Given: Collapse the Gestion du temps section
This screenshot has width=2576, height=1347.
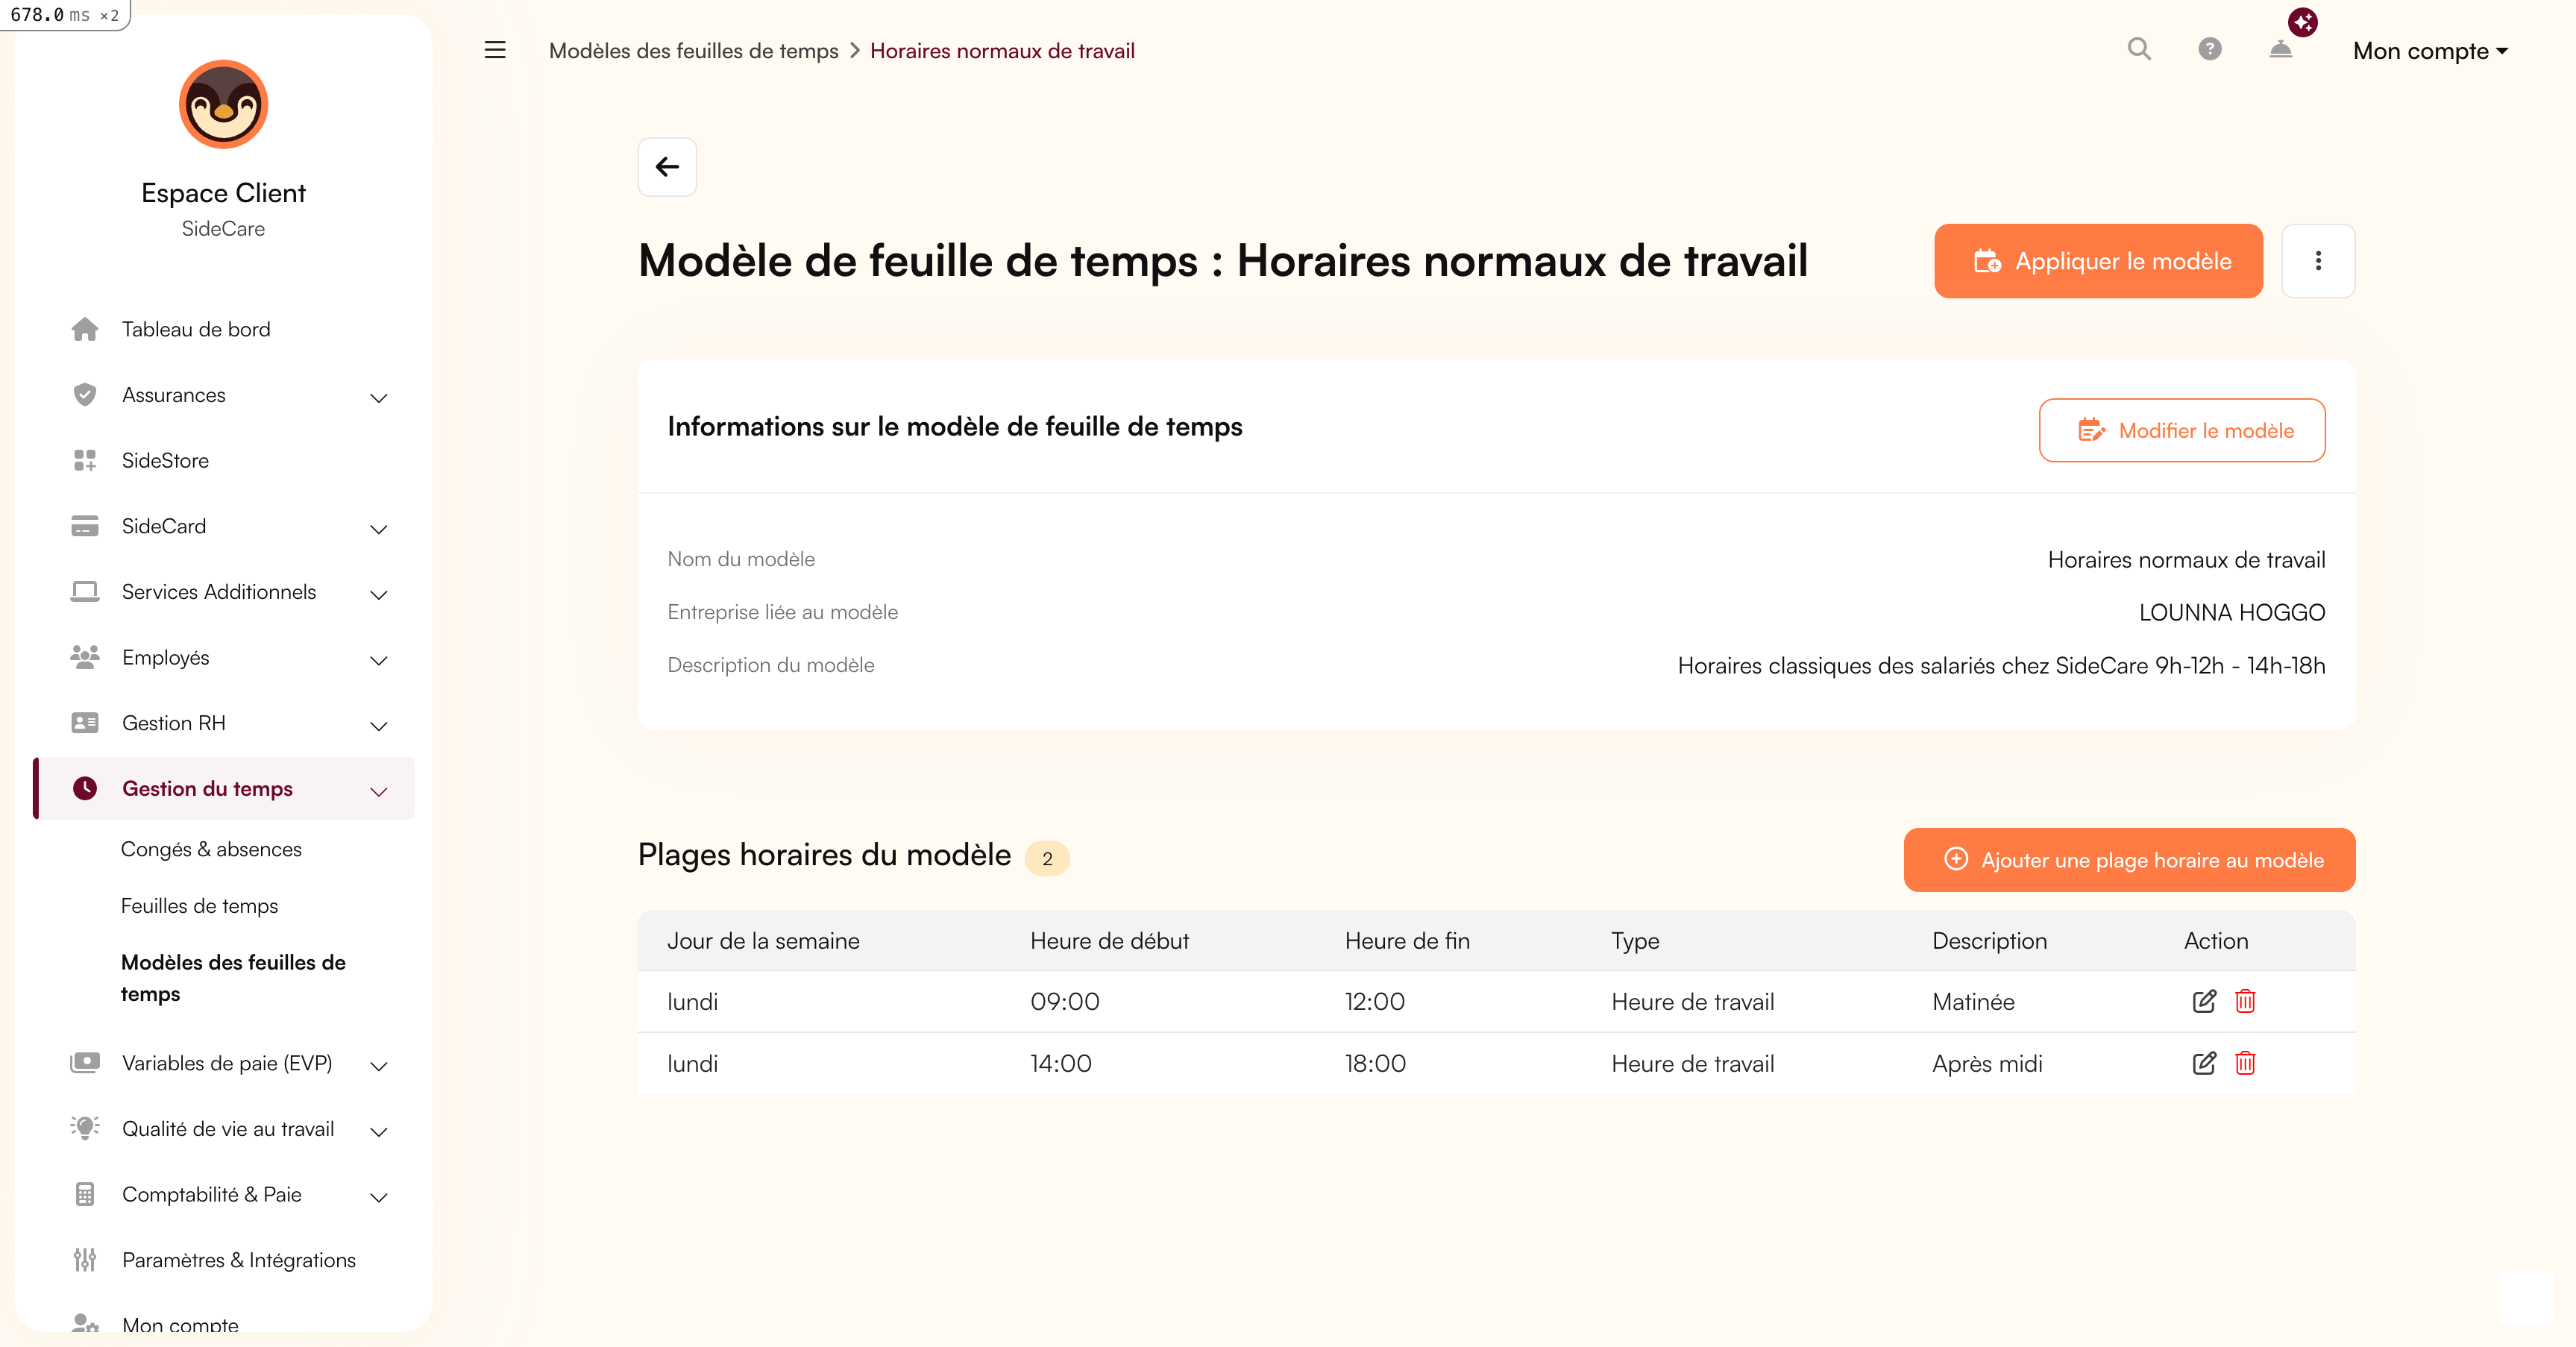Looking at the screenshot, I should coord(378,790).
